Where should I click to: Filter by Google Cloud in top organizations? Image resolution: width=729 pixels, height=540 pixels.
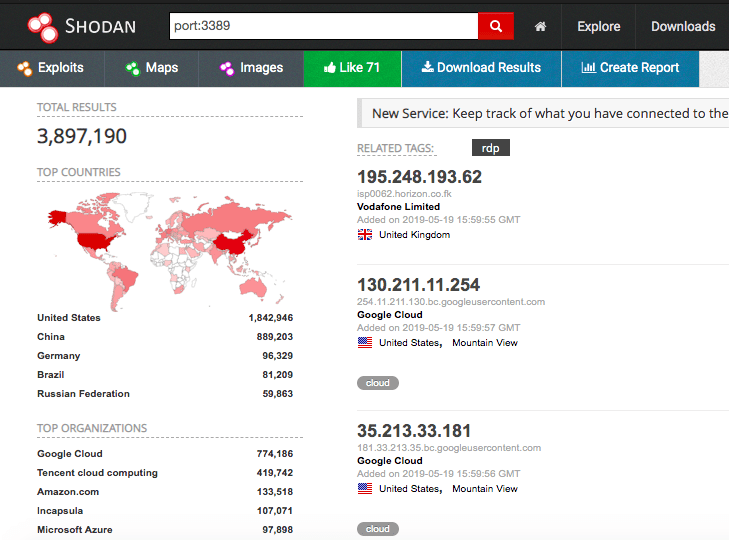[x=70, y=454]
